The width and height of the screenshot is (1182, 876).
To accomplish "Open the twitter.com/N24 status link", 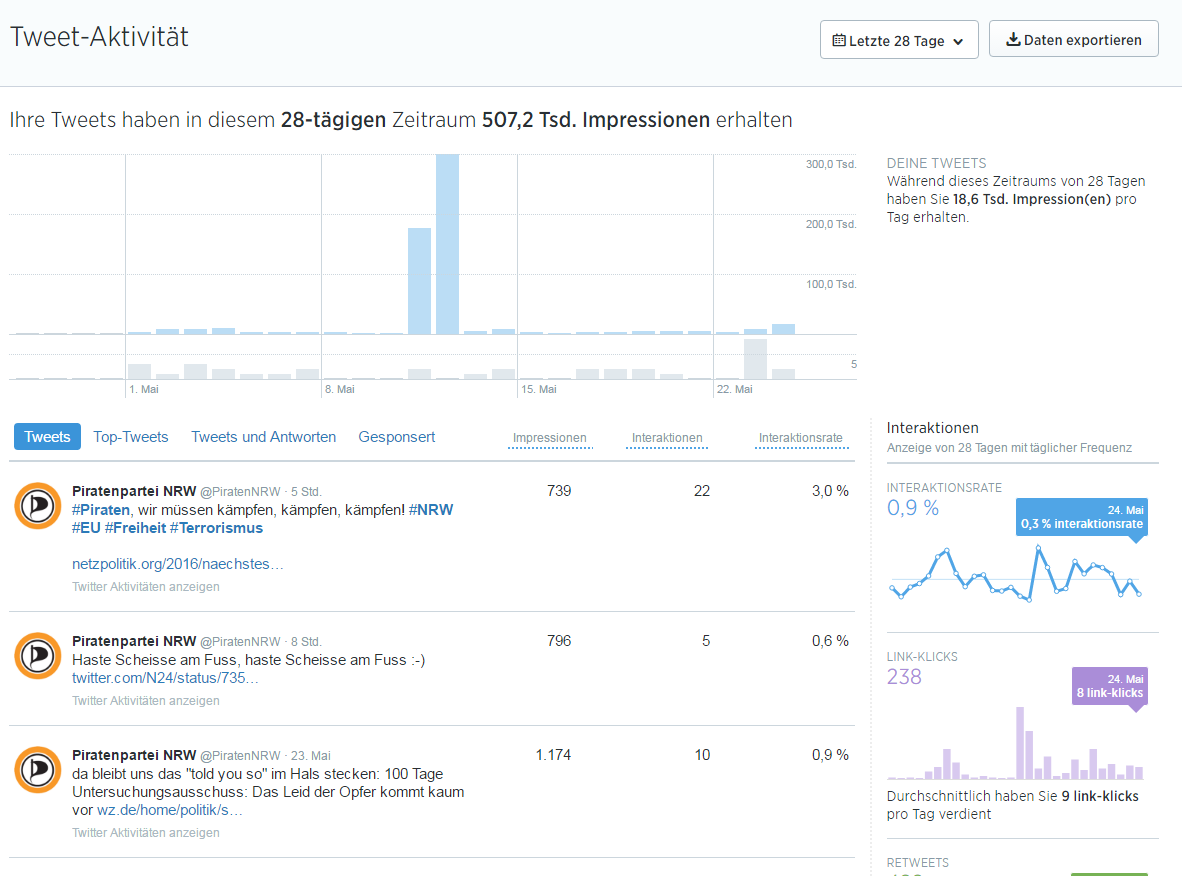I will 165,678.
